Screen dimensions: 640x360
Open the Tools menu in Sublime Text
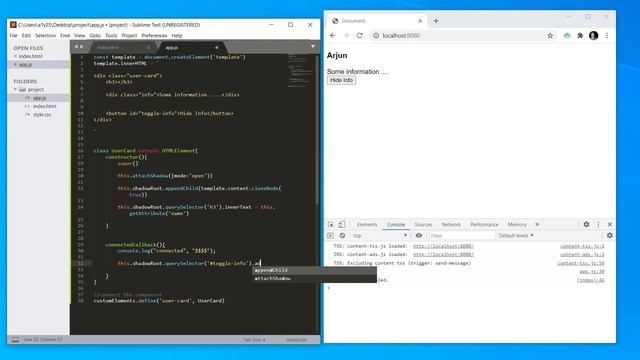point(111,36)
